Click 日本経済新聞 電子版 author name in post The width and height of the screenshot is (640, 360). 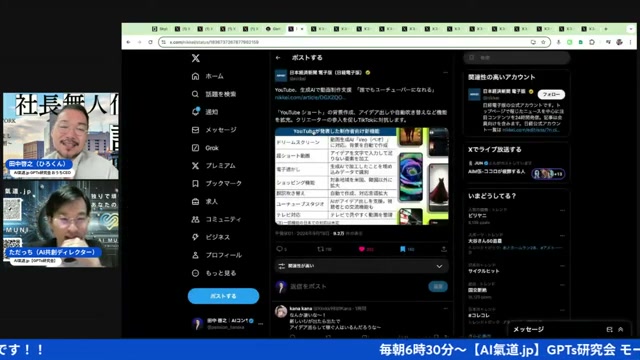coord(325,72)
